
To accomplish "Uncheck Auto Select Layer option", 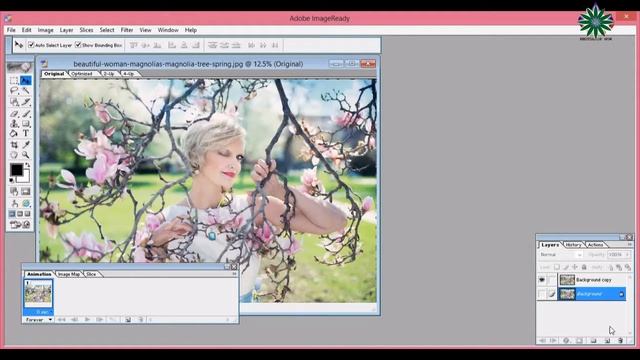I will tap(31, 45).
